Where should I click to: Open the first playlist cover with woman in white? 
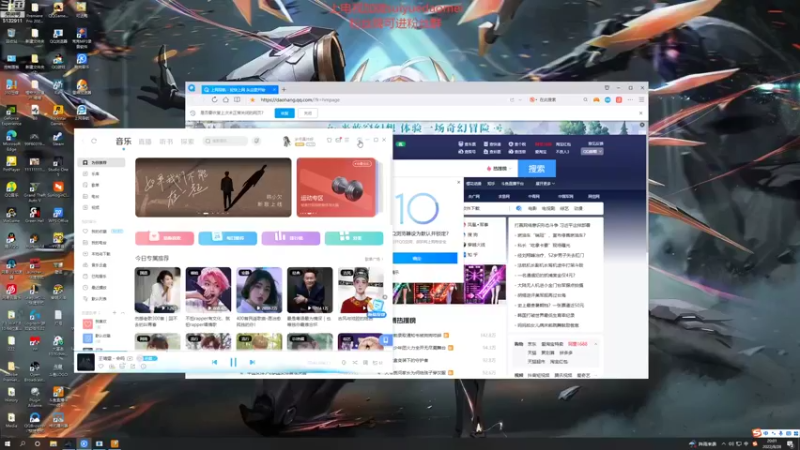coord(158,290)
